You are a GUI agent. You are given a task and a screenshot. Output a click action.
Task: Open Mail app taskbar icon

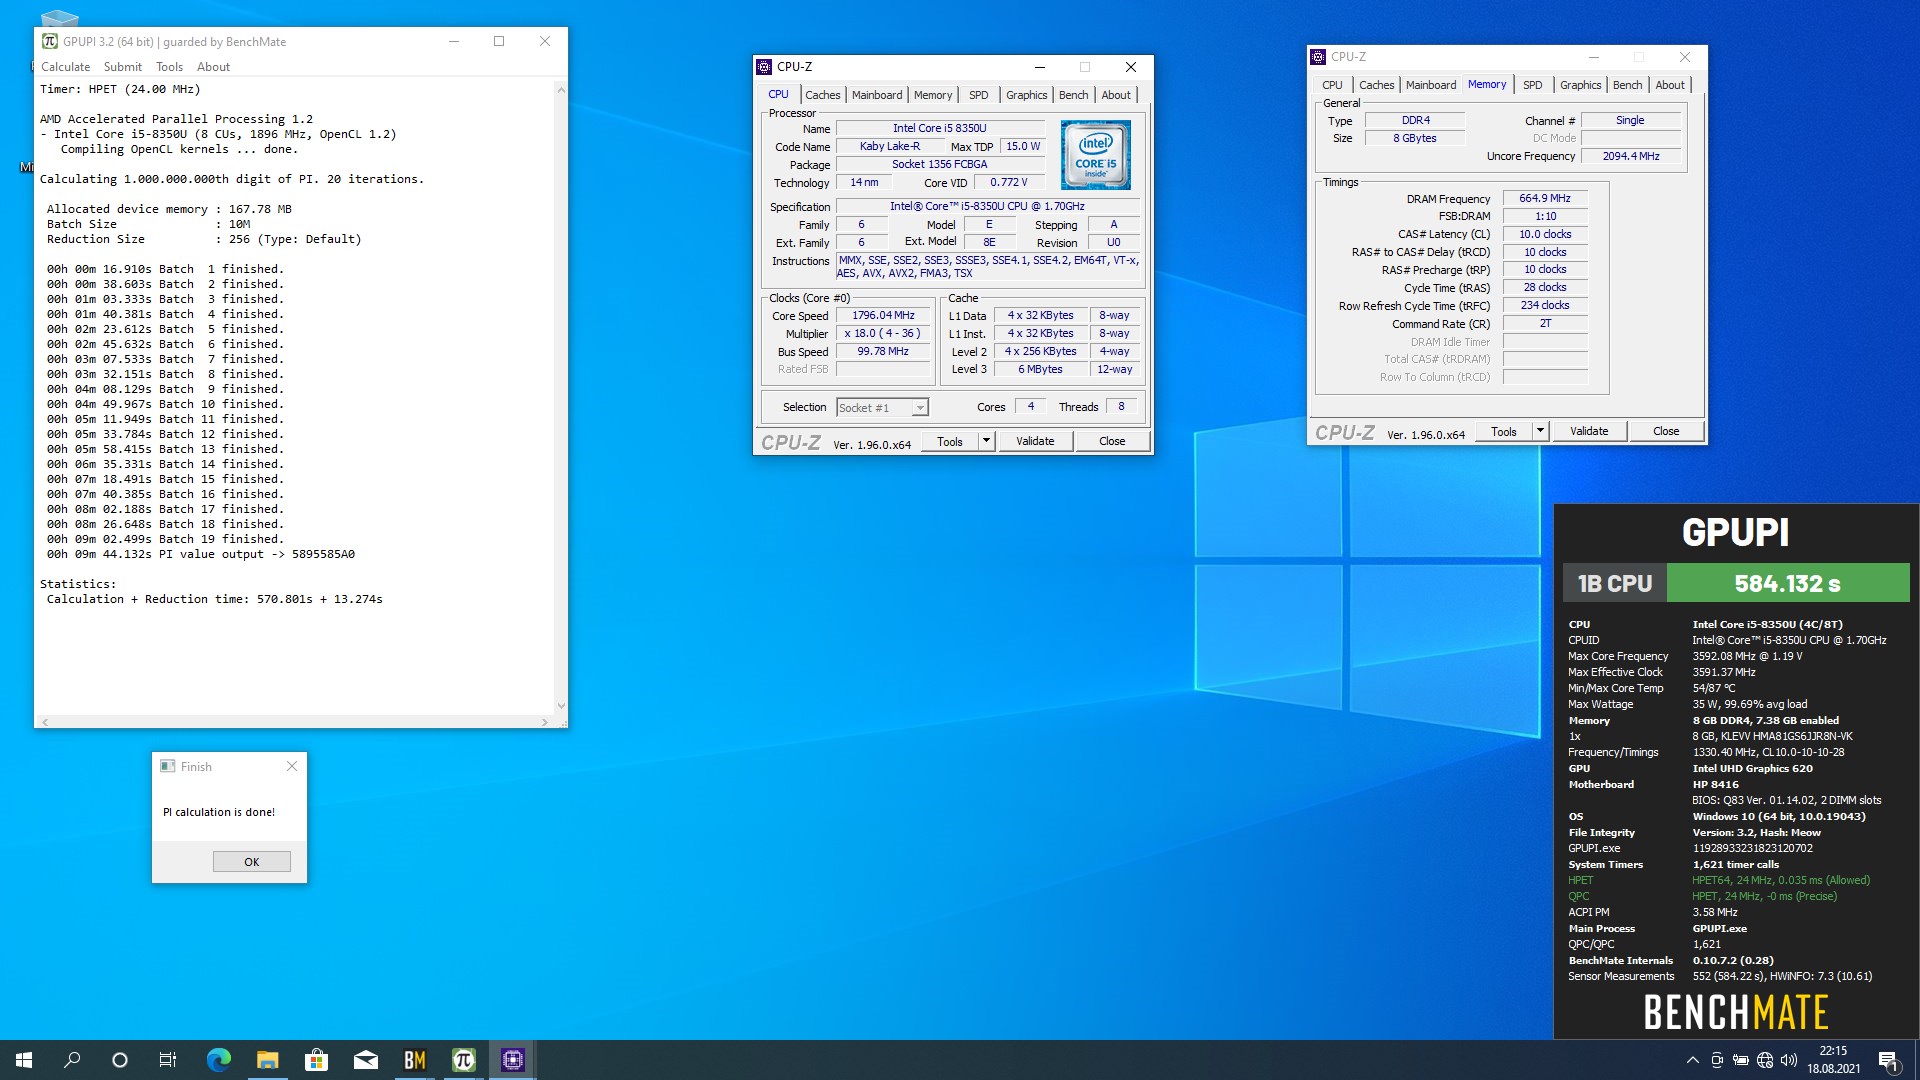(x=365, y=1060)
